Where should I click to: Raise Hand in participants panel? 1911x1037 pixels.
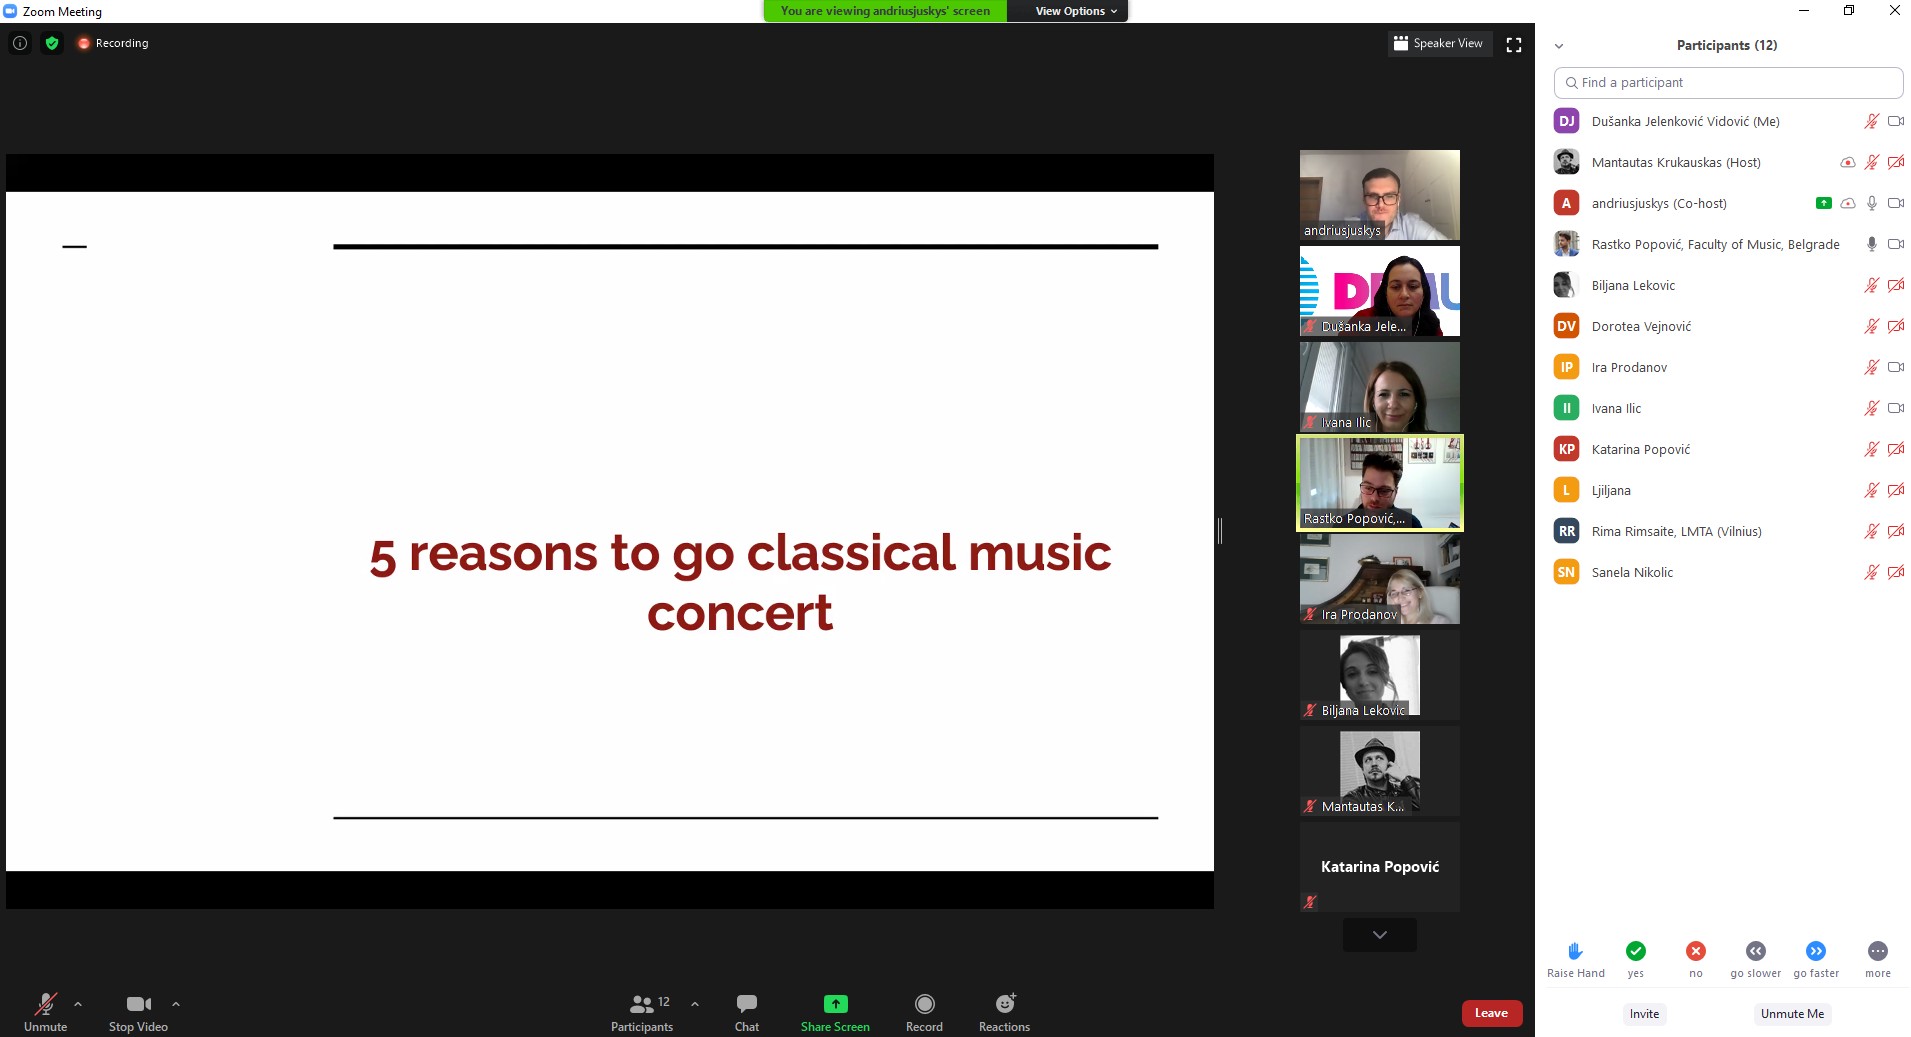pos(1575,959)
